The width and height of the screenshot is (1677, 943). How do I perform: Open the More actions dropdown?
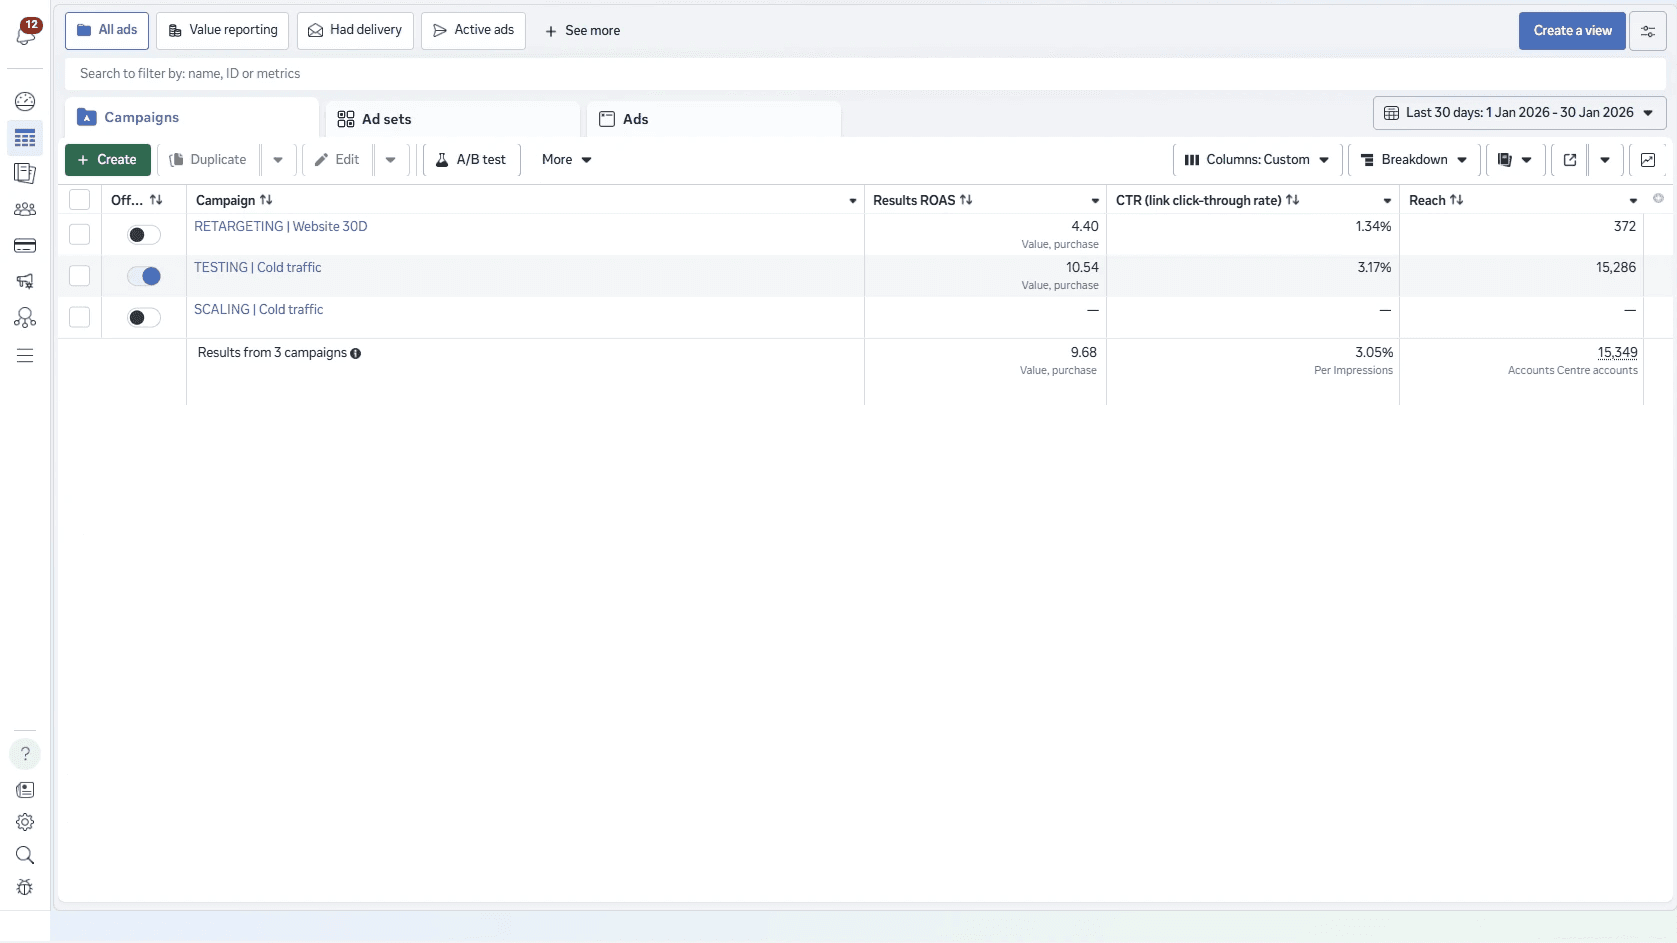click(567, 160)
